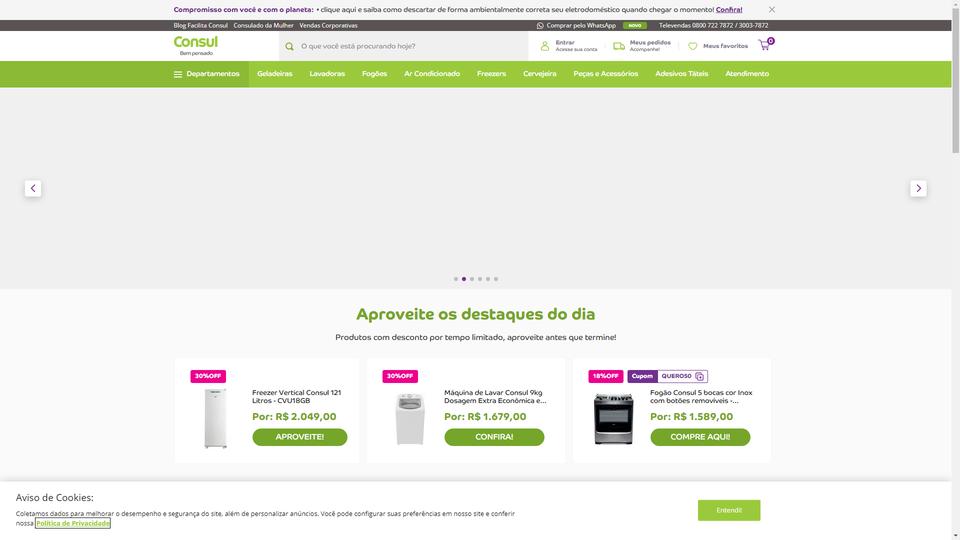Click Máquina de Lavar Consul 9kg title

coord(495,397)
